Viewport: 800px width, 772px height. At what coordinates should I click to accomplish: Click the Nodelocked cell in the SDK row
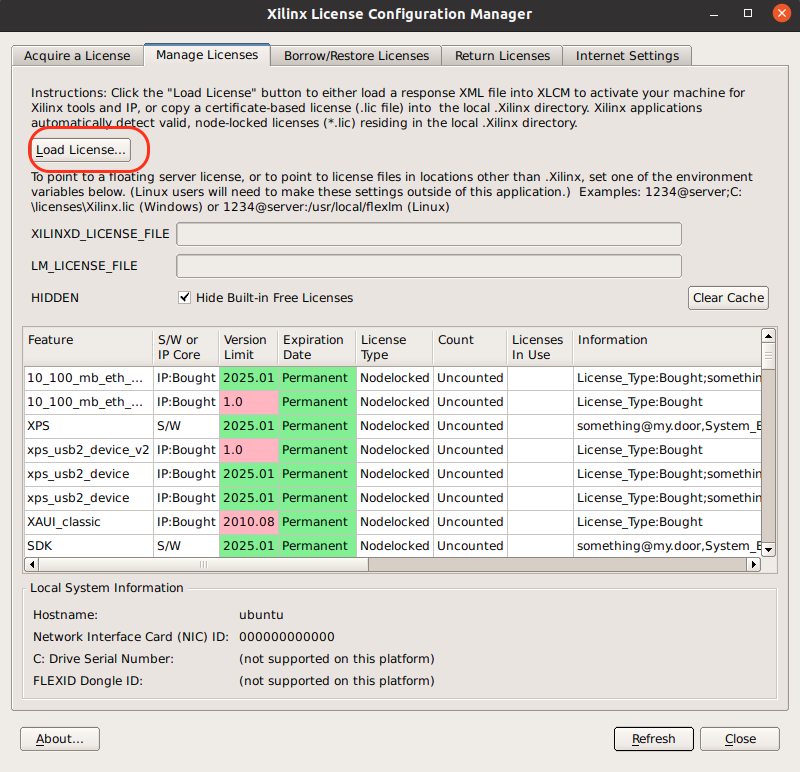[395, 545]
